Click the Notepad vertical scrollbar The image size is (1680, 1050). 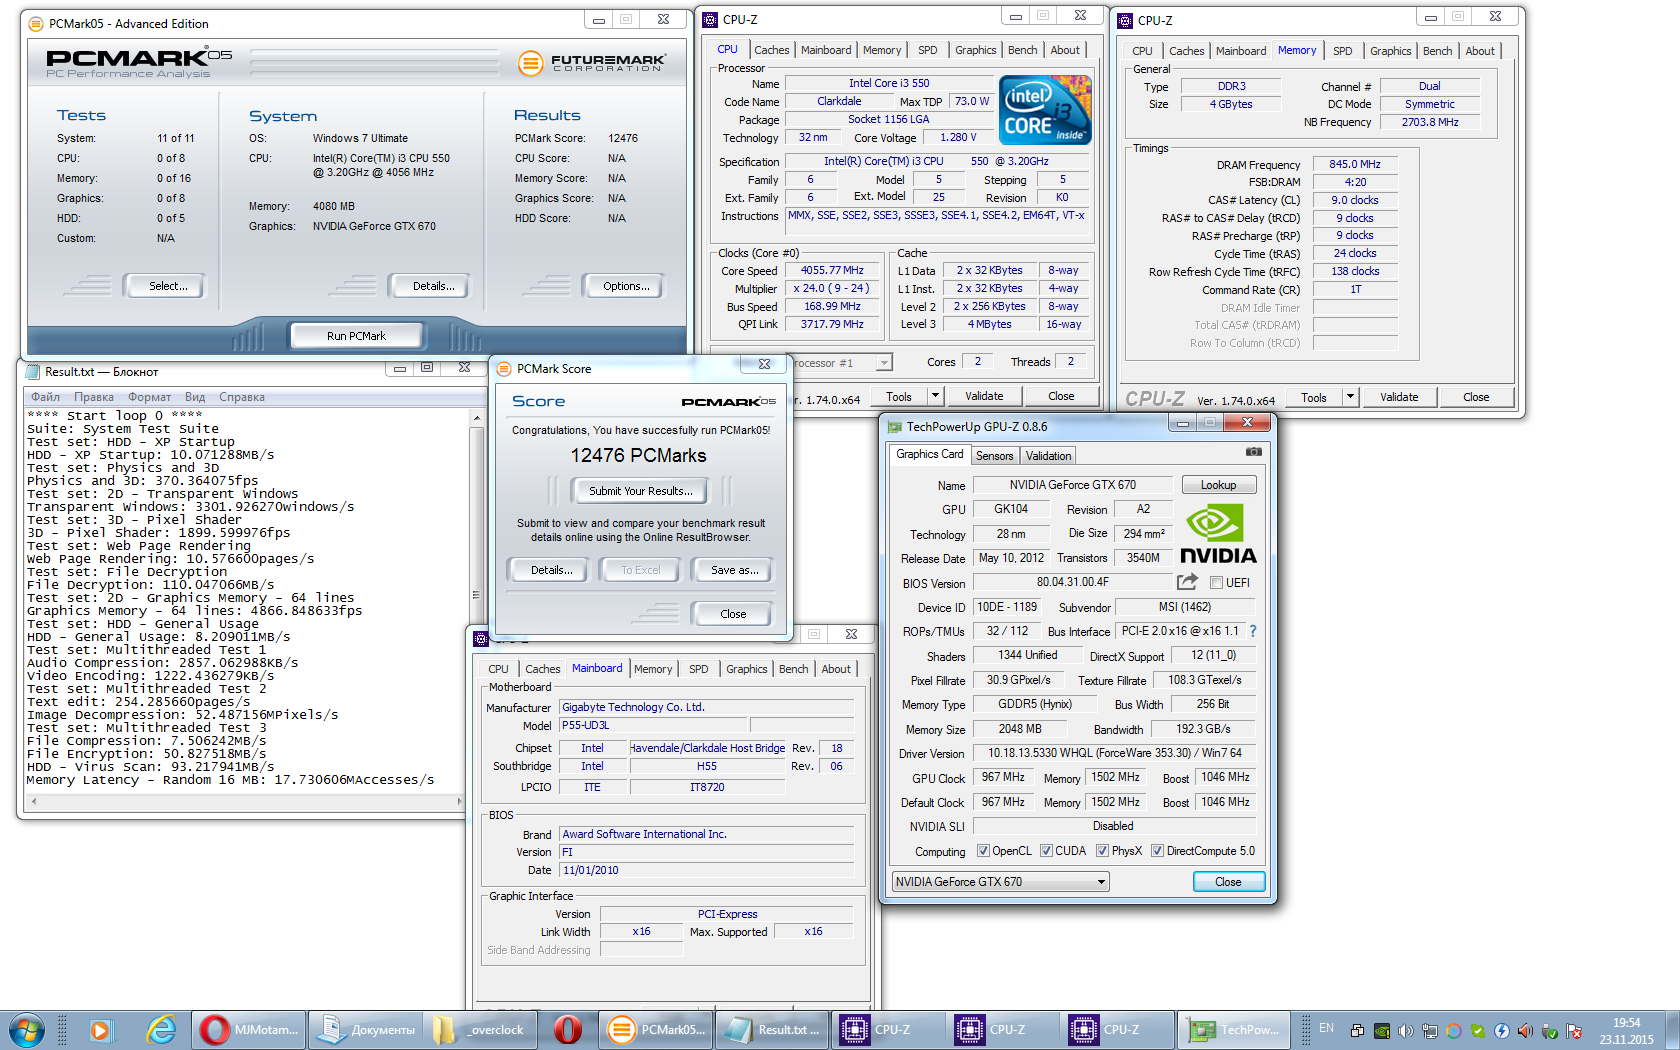click(x=476, y=600)
